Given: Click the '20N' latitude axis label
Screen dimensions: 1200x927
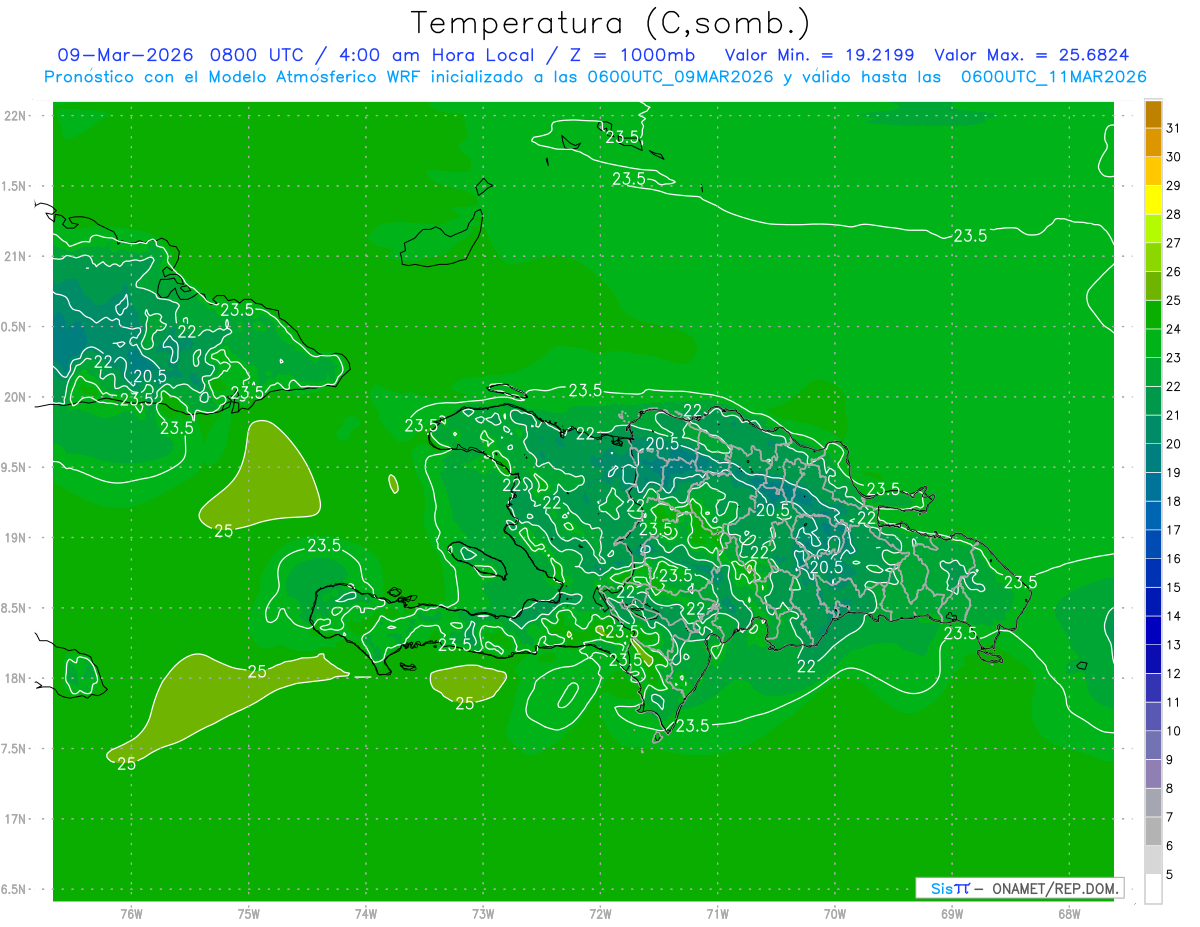Looking at the screenshot, I should (15, 397).
